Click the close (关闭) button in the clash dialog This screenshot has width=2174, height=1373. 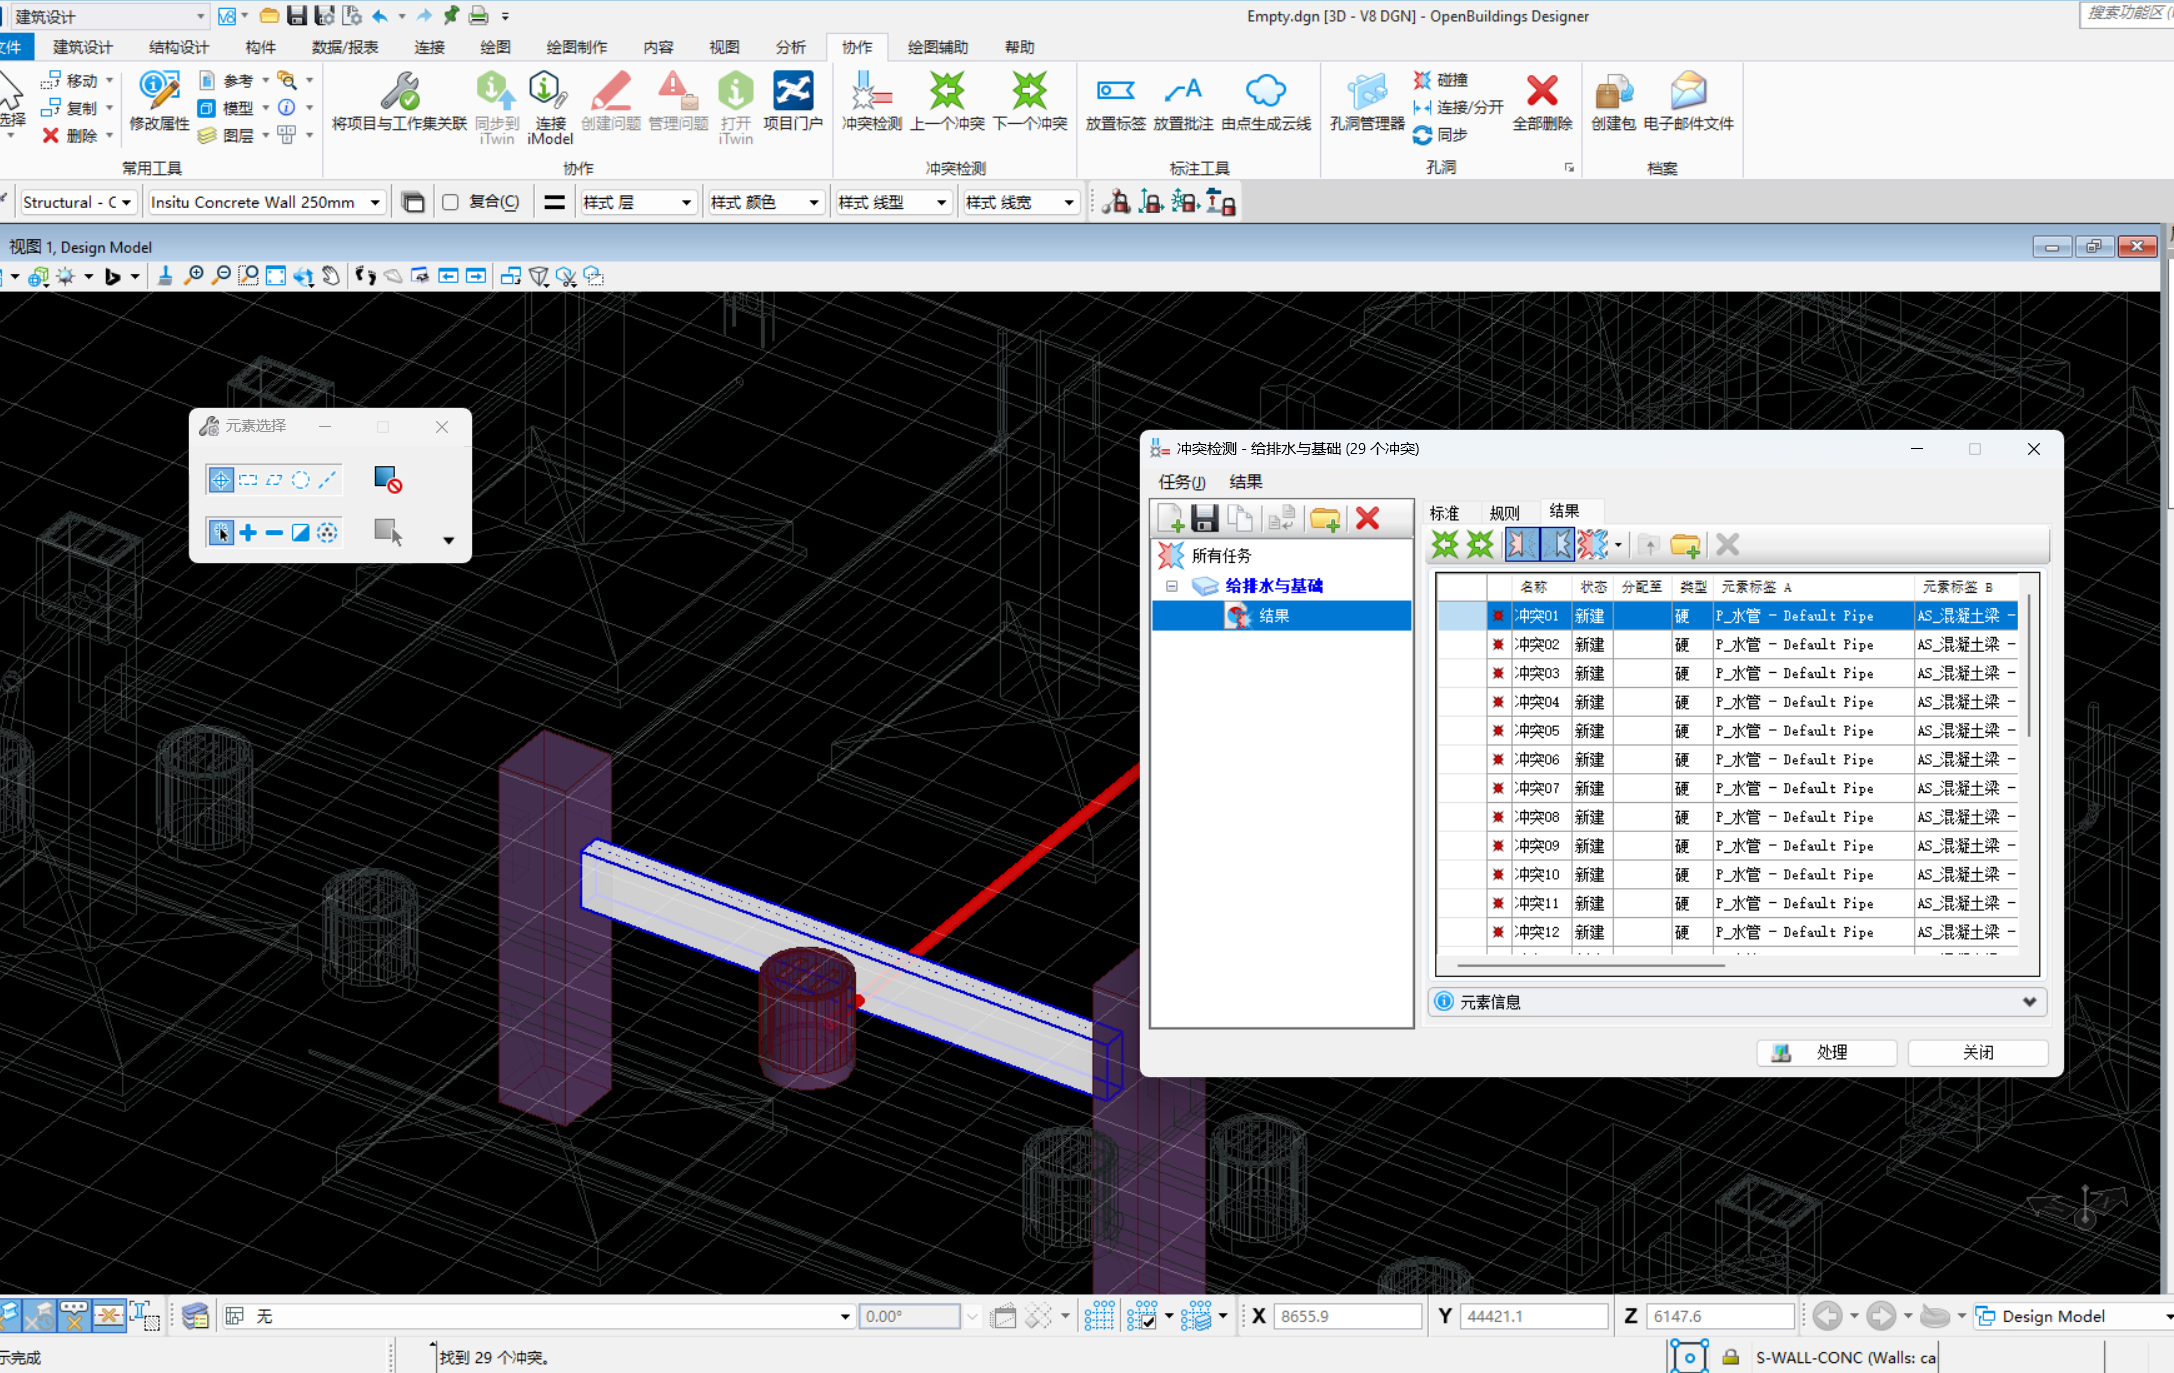1977,1052
